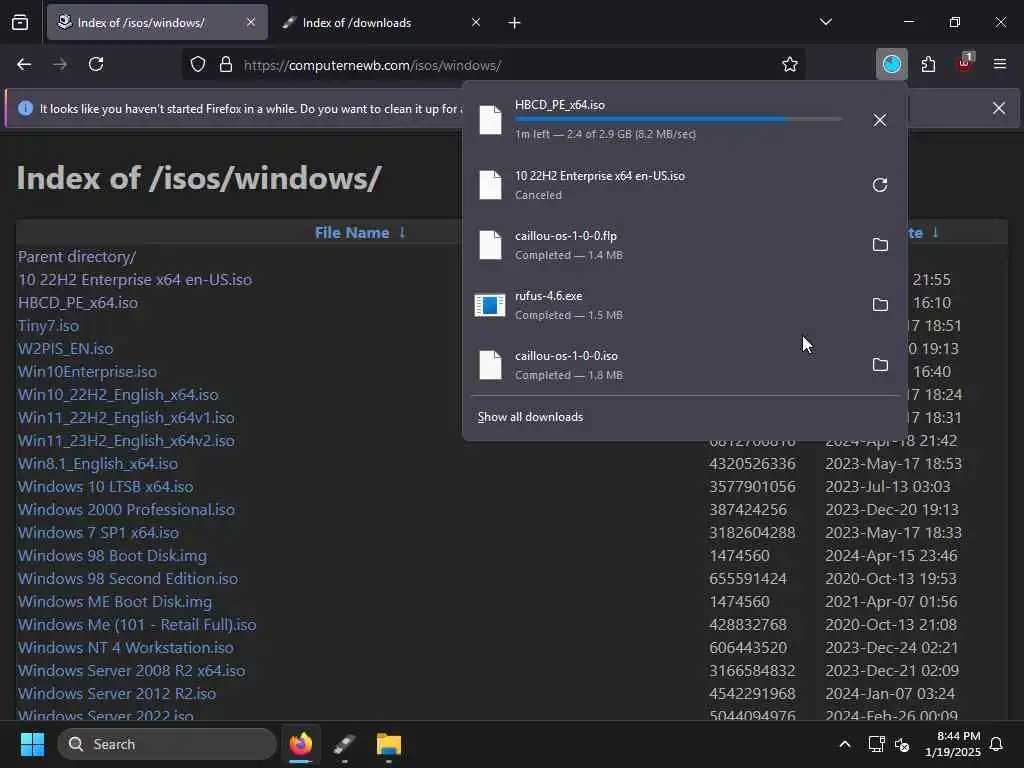
Task: Click the site security padlock icon
Action: point(226,65)
